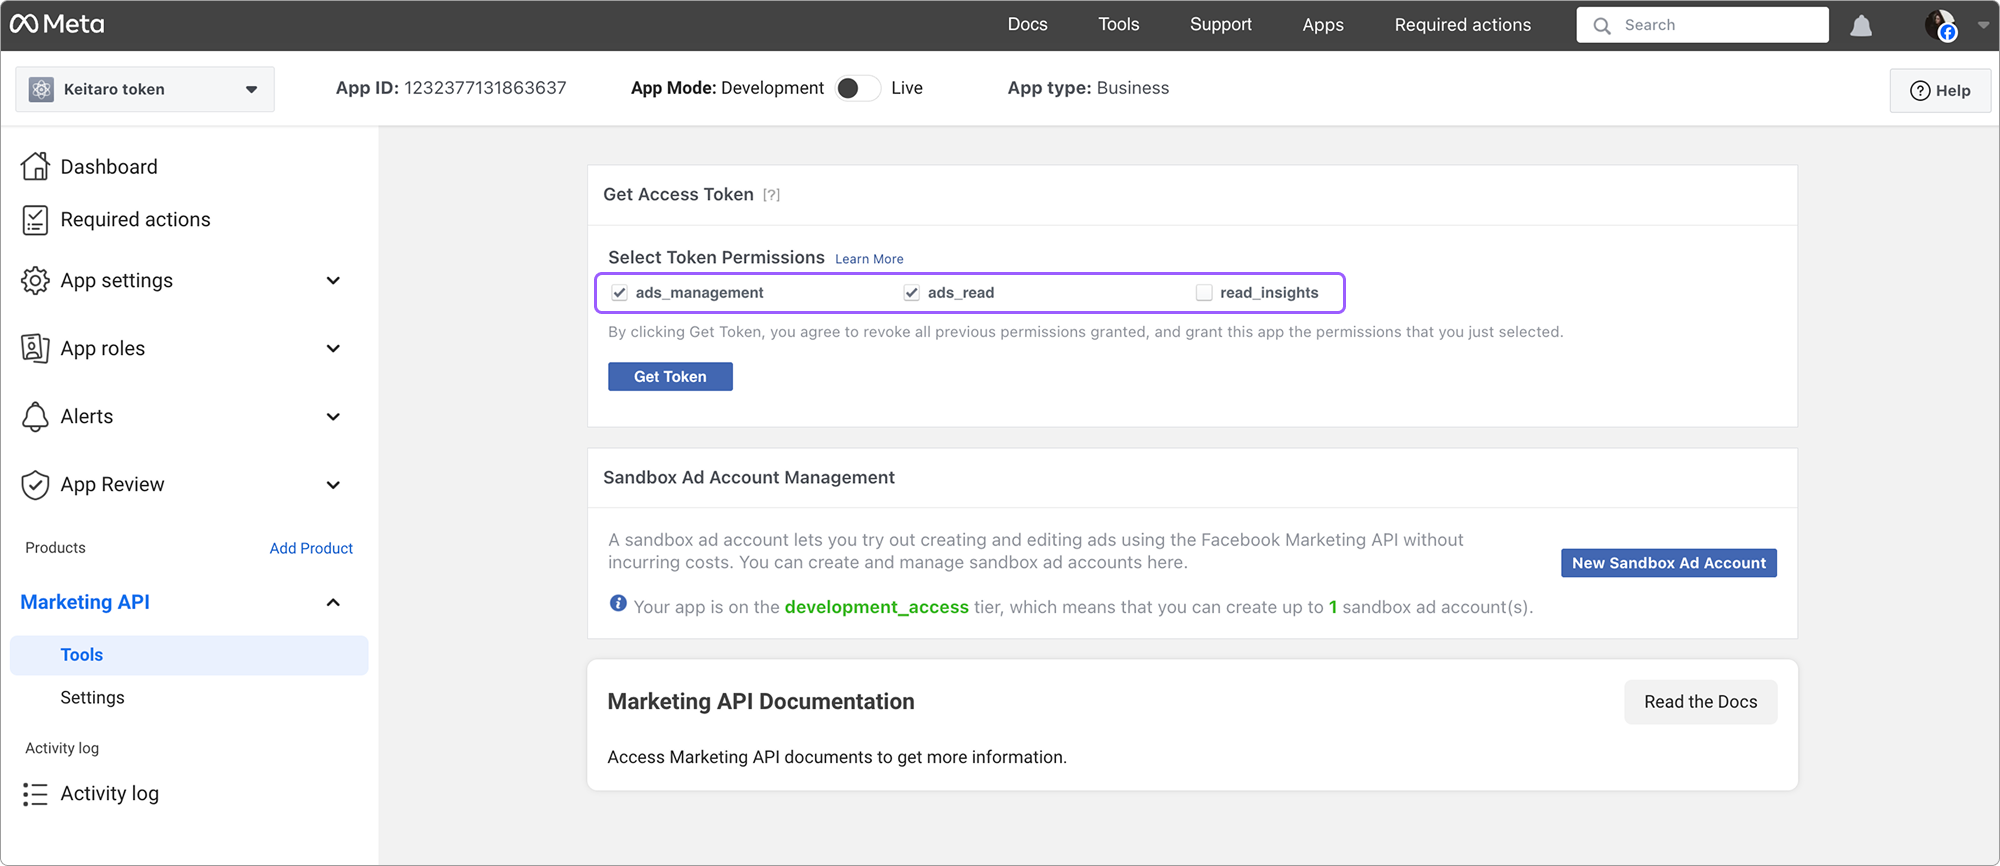Click the Activity log list icon

pos(35,794)
